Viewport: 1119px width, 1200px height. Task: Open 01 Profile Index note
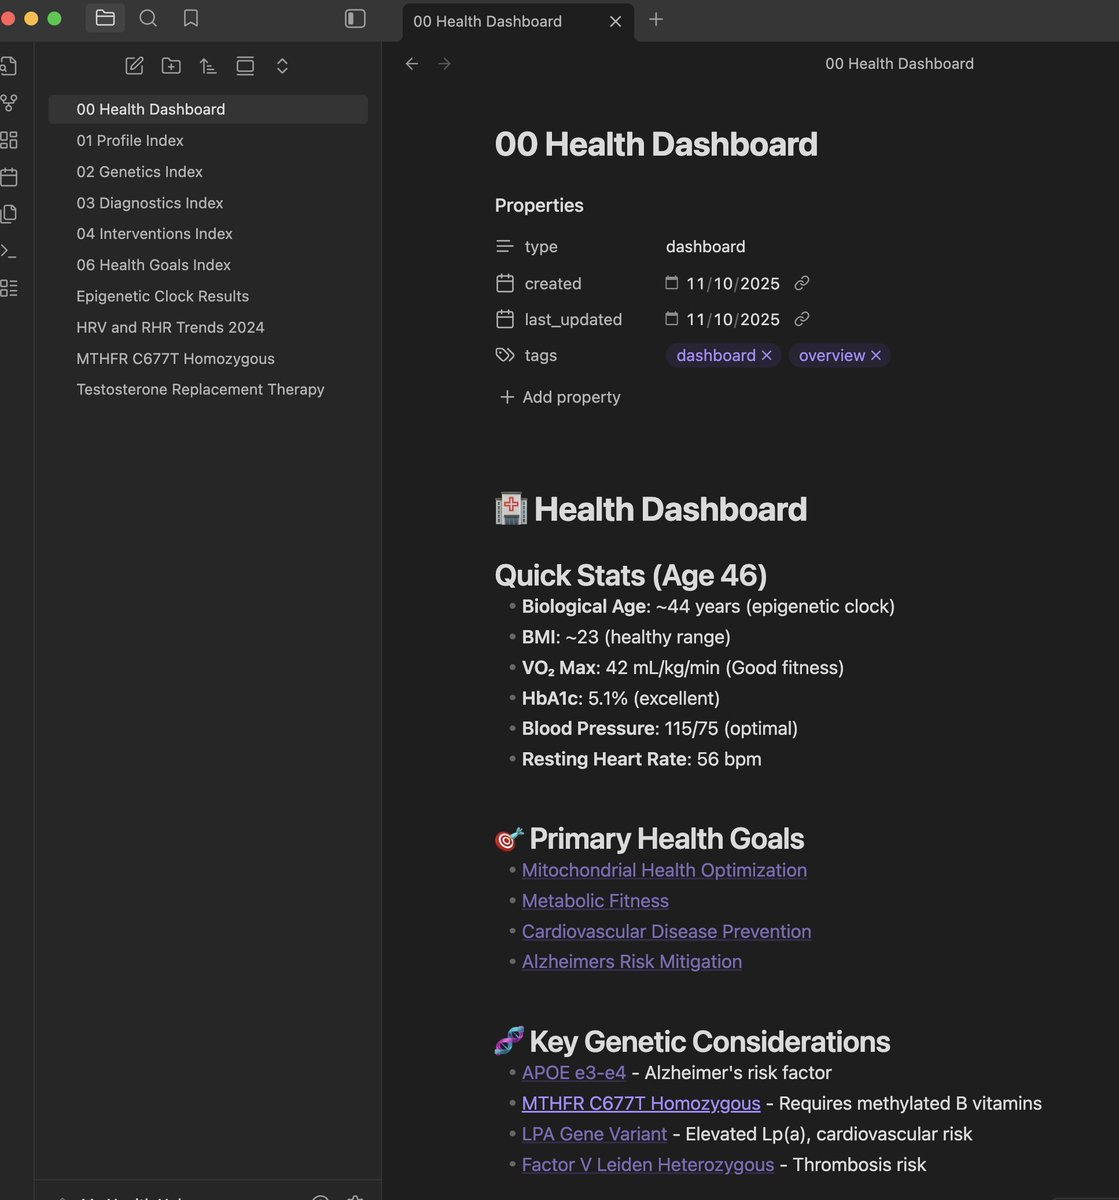coord(130,140)
